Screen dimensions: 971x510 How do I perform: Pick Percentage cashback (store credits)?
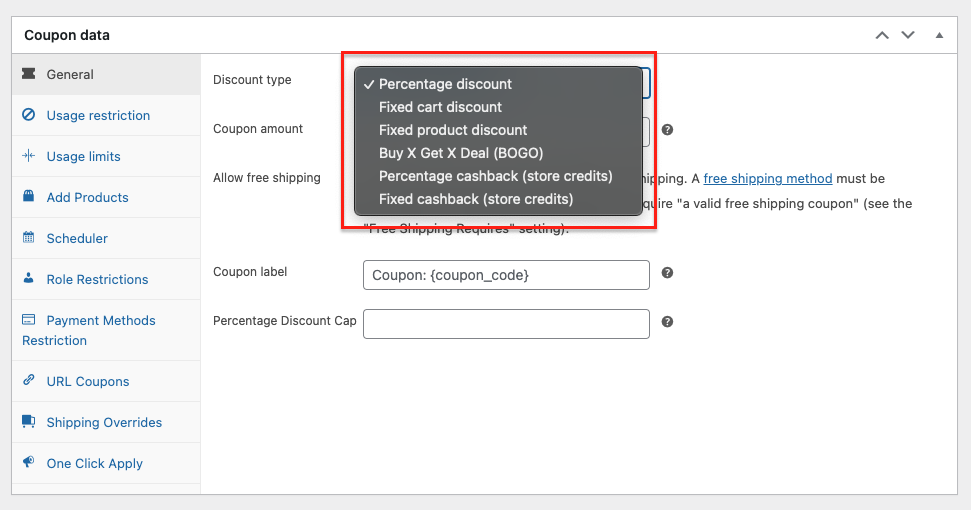coord(499,176)
